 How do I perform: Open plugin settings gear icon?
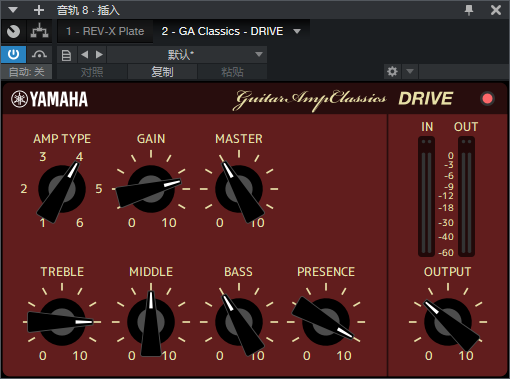392,71
